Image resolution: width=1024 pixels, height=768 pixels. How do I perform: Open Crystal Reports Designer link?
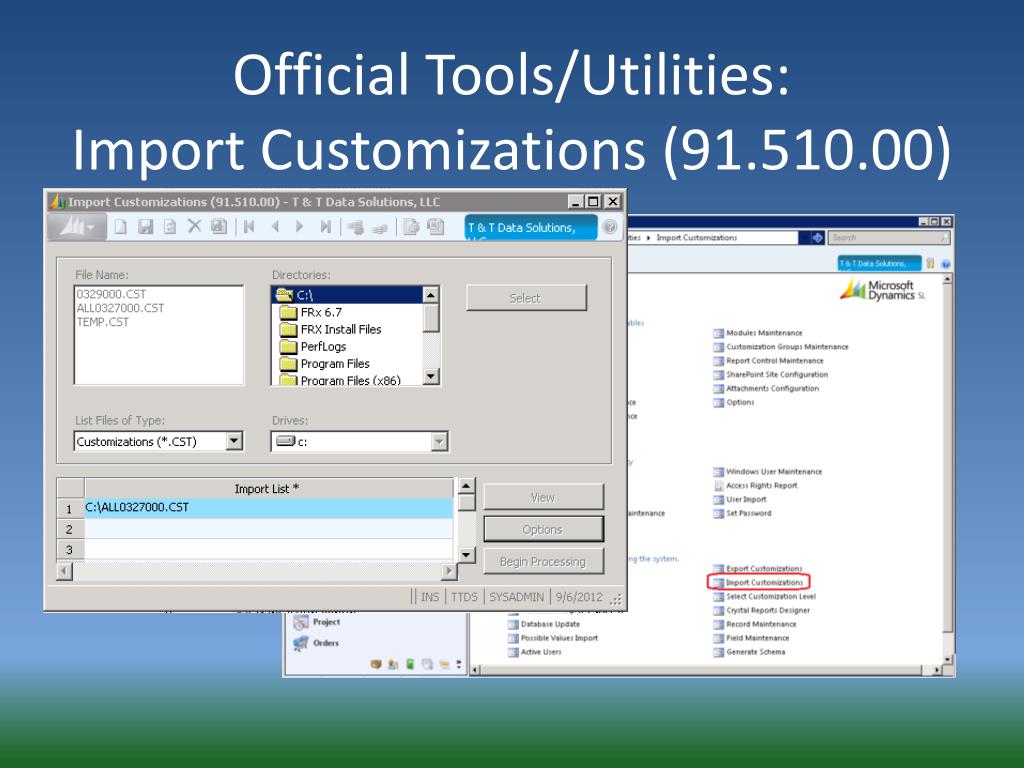pyautogui.click(x=761, y=611)
